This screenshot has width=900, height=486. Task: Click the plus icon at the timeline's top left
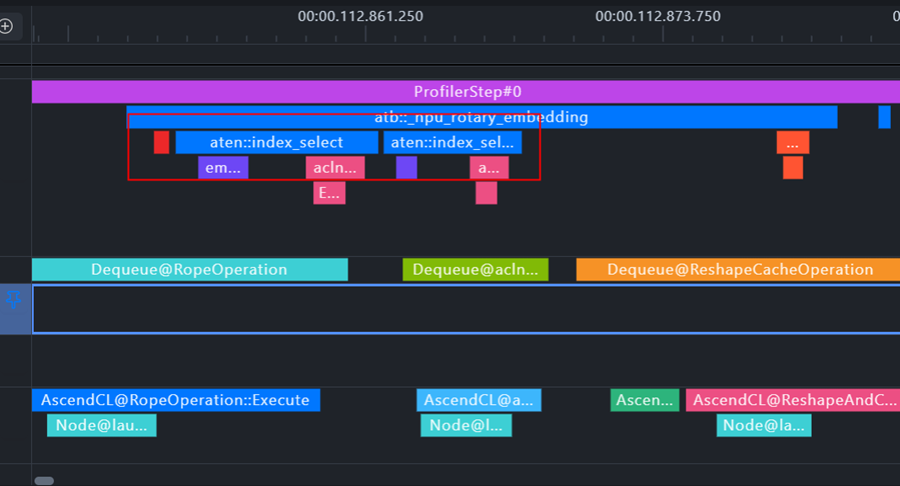coord(6,26)
